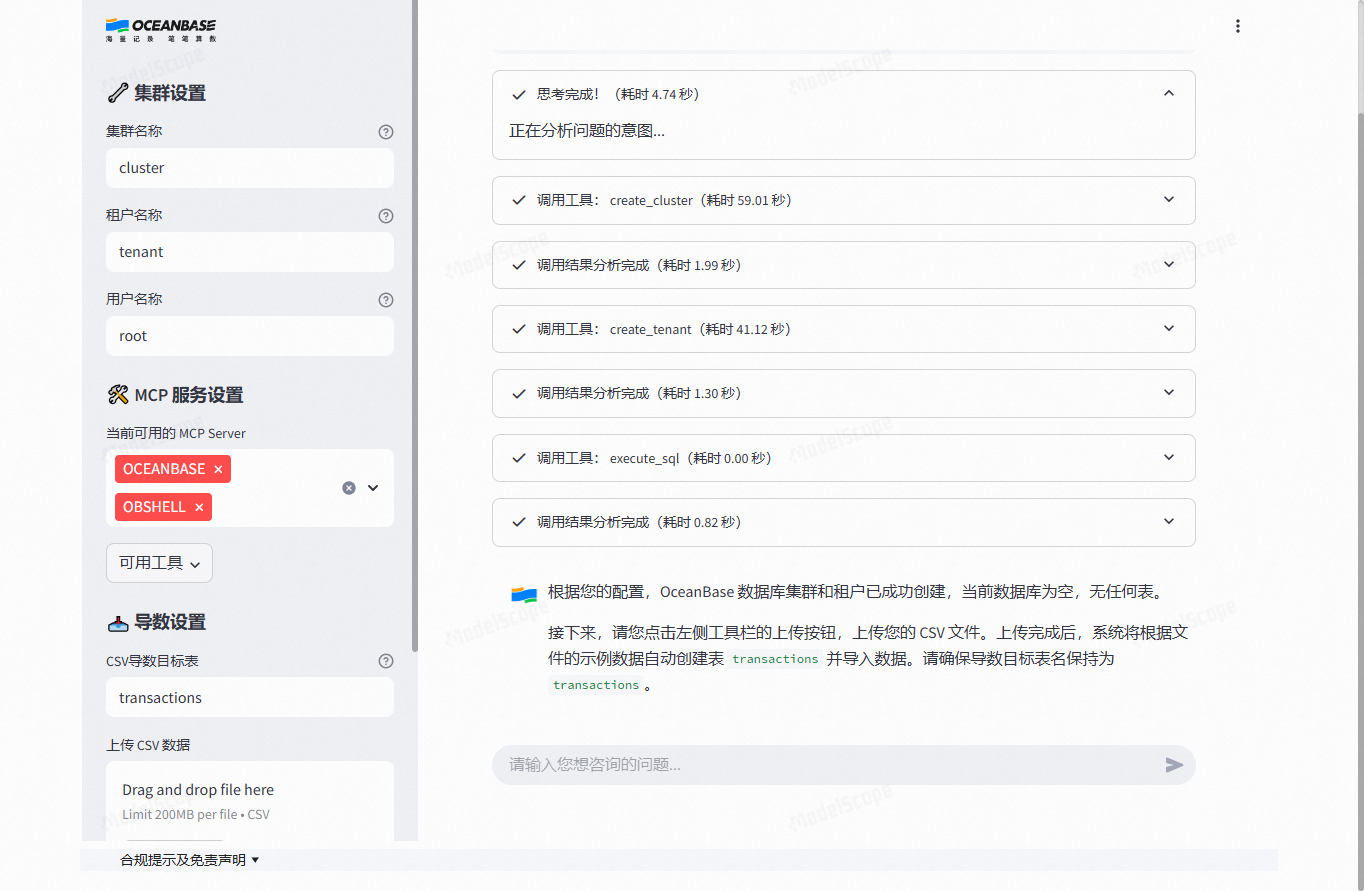Click the wrench icon next to 集群设置

coord(117,92)
